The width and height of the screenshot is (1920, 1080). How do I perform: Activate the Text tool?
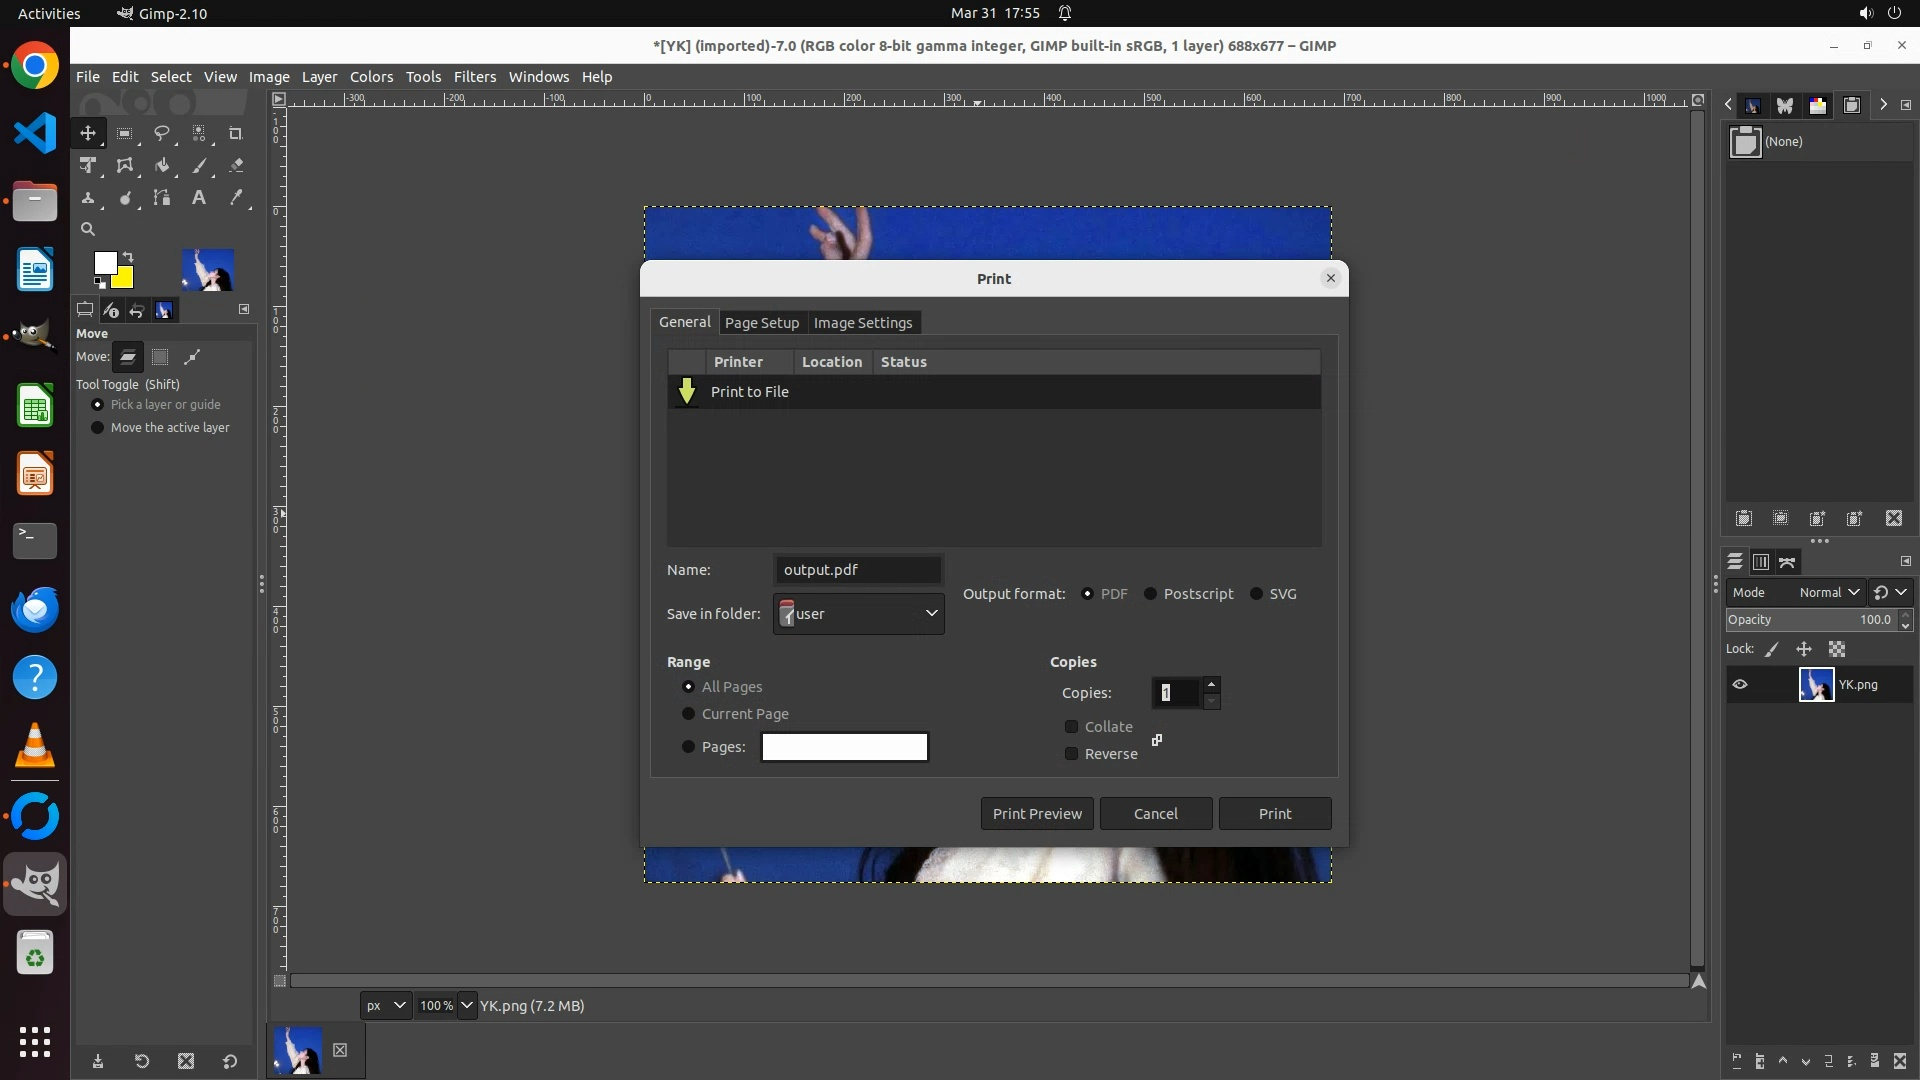point(199,198)
